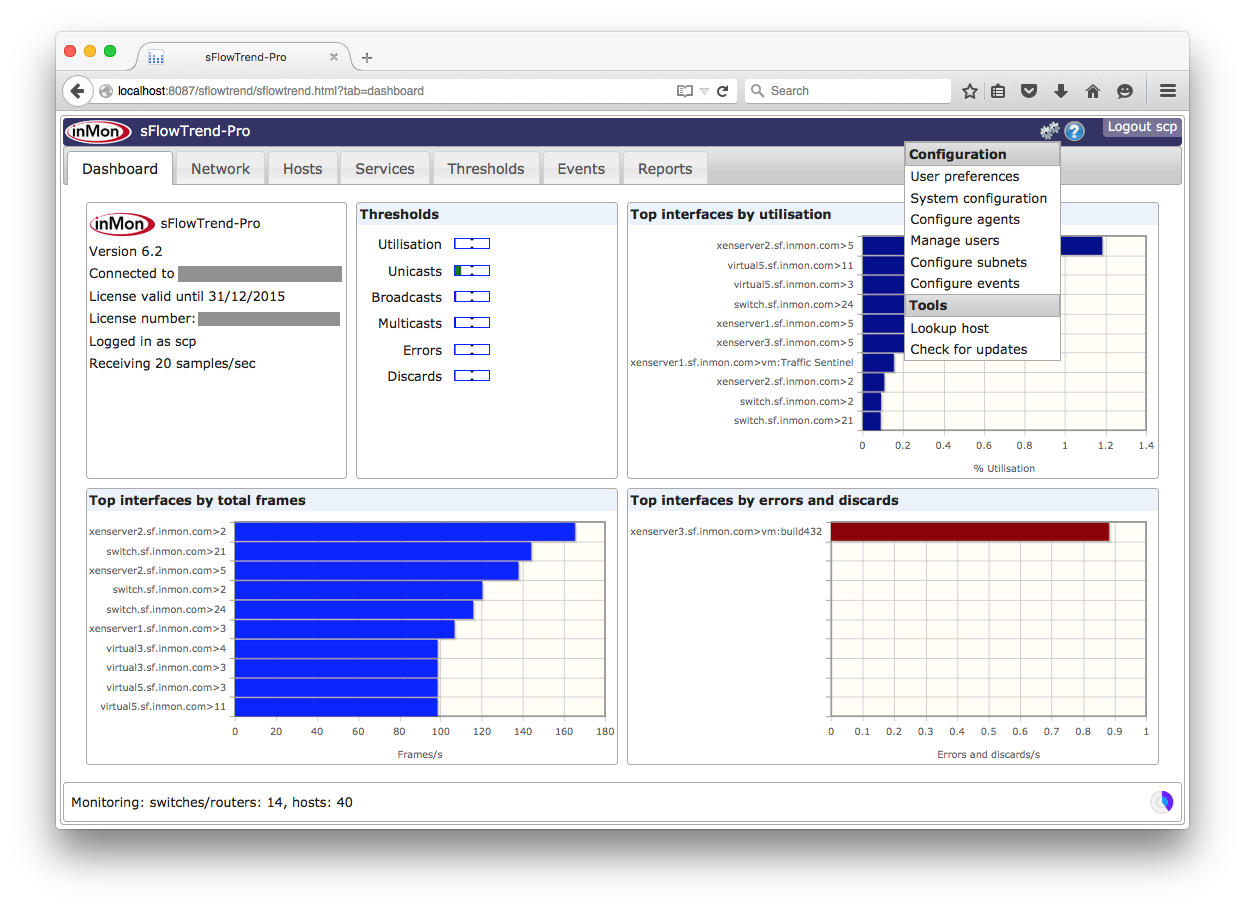
Task: Click the Multicasts threshold gauge
Action: pyautogui.click(x=472, y=323)
